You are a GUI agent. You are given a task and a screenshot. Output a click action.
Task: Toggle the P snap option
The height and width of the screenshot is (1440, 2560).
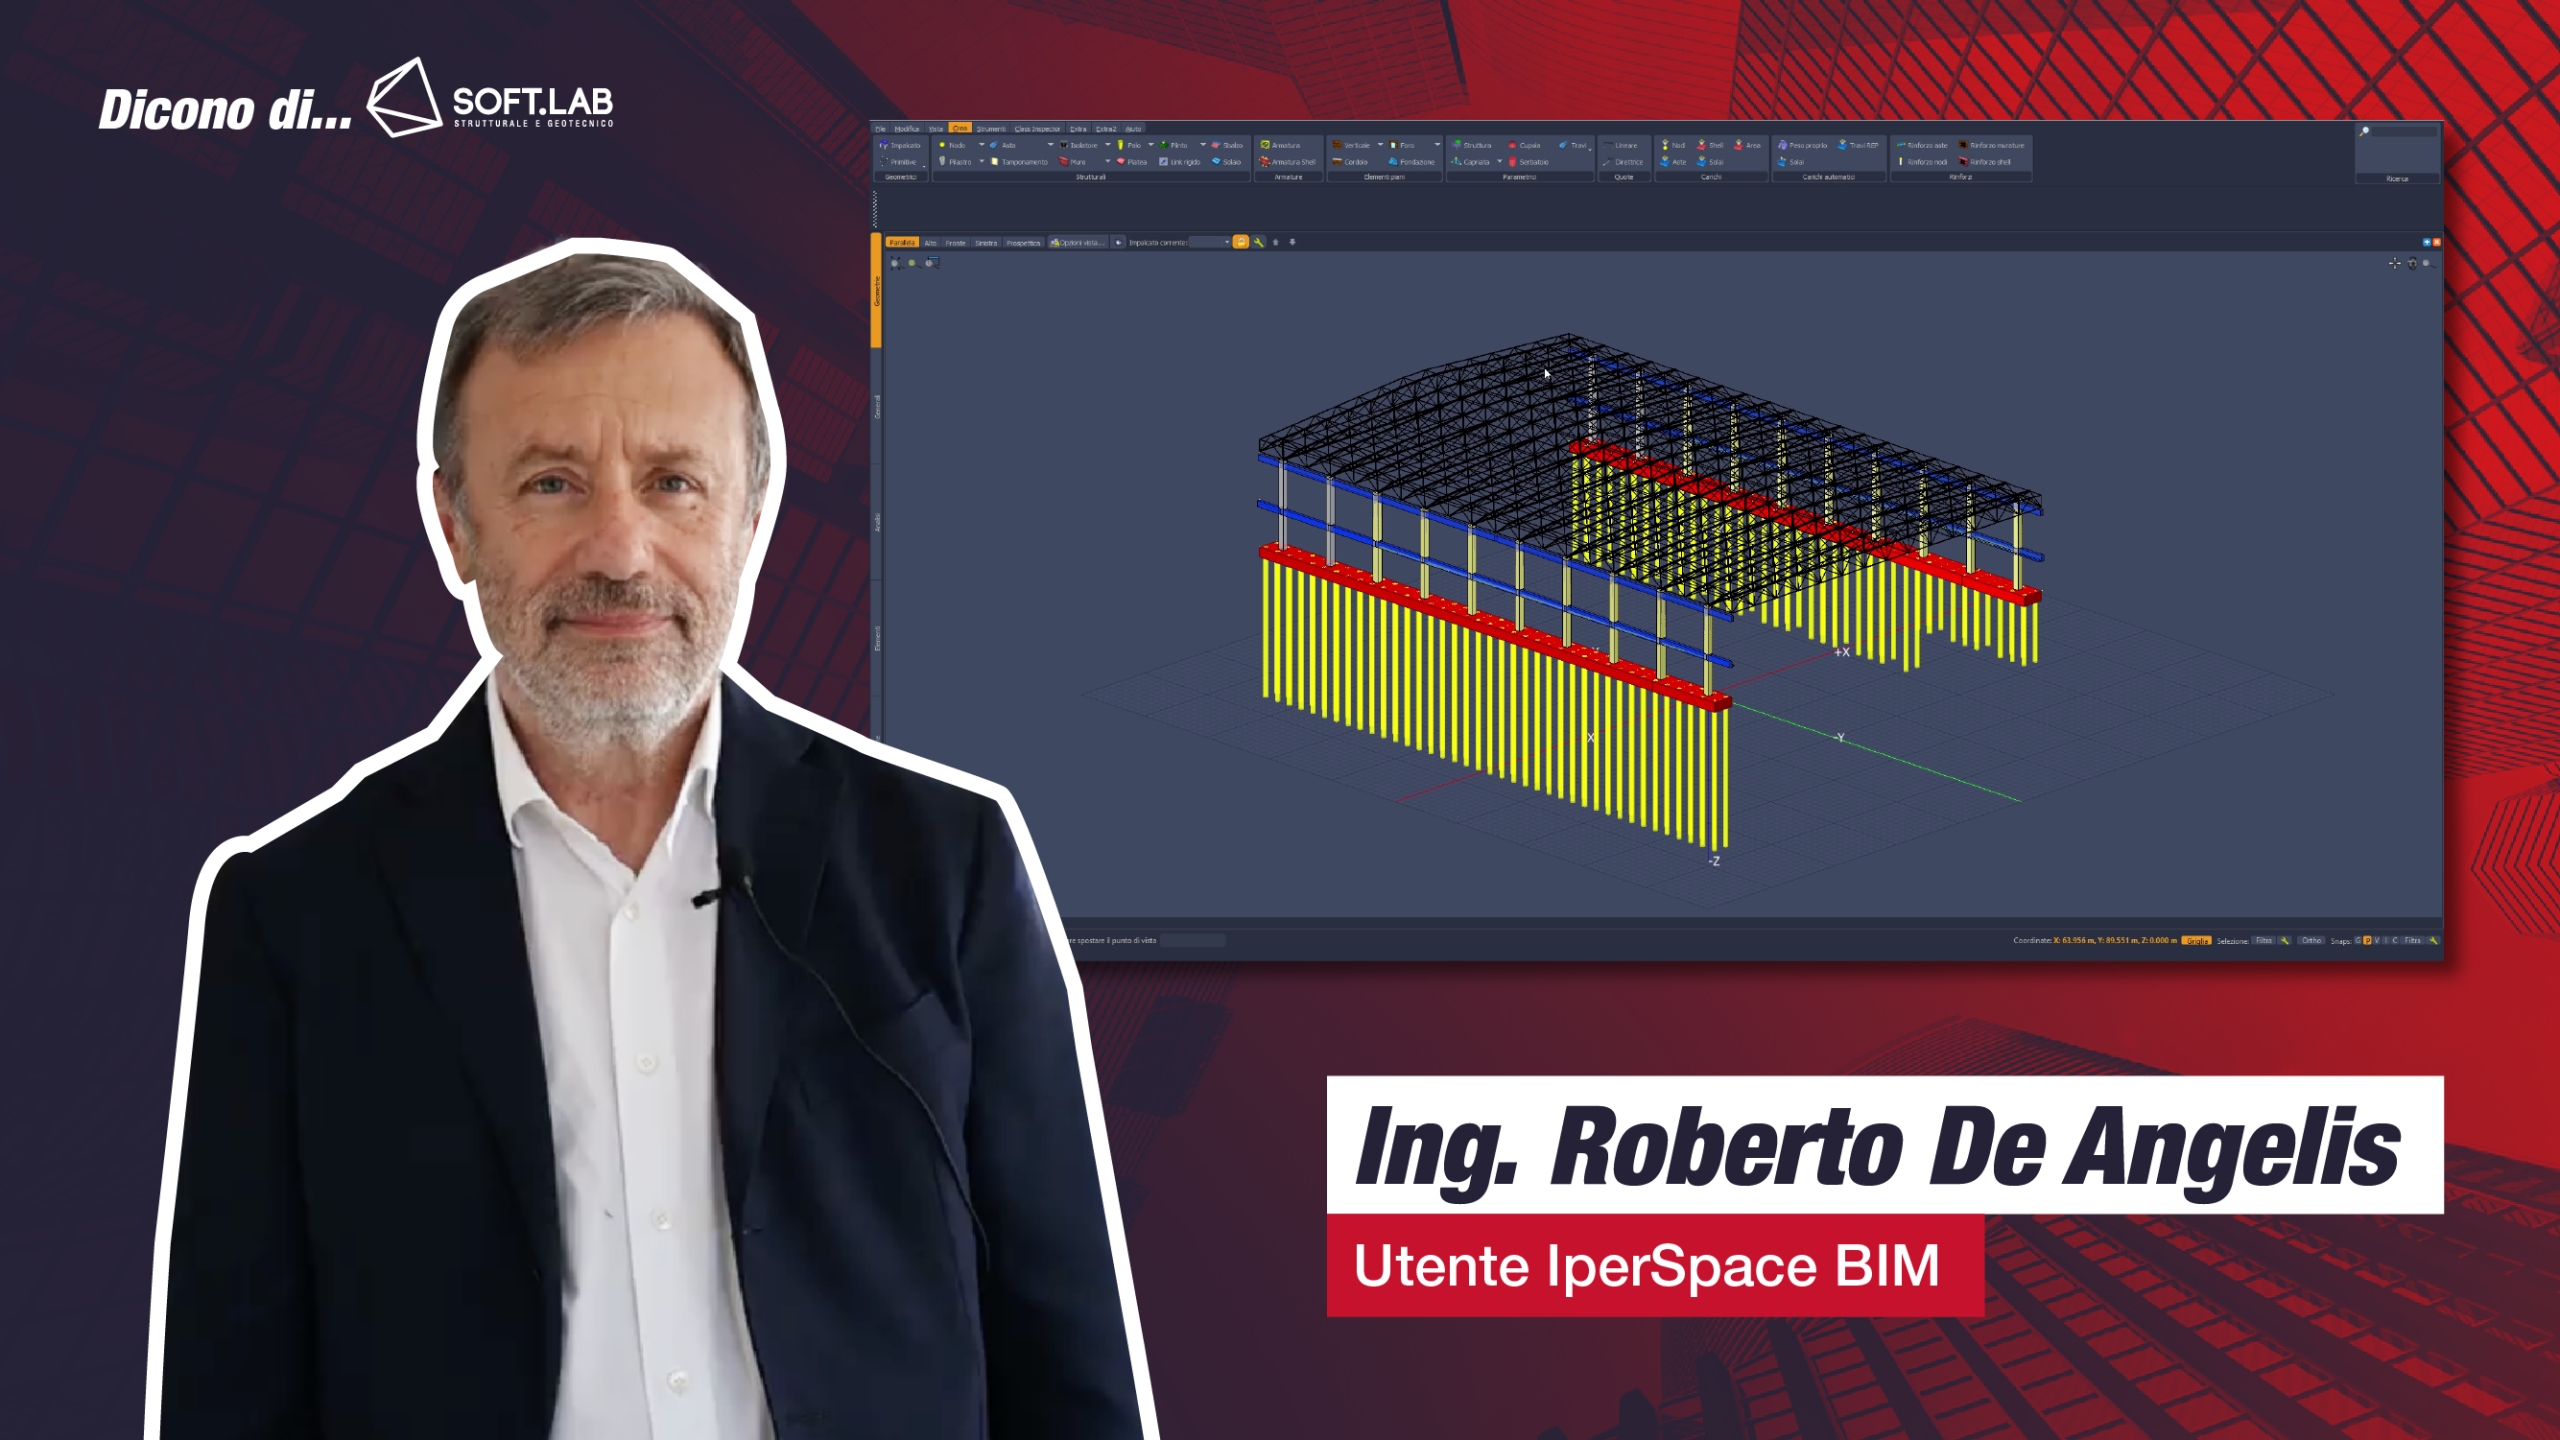click(2367, 940)
